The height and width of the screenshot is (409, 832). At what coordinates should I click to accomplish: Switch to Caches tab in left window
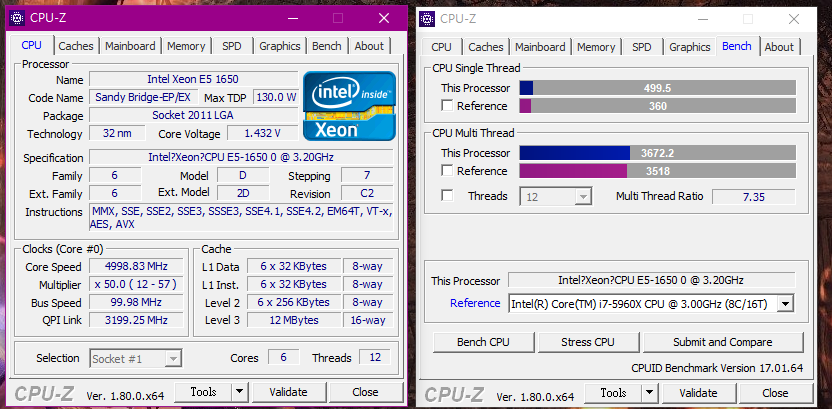tap(76, 46)
